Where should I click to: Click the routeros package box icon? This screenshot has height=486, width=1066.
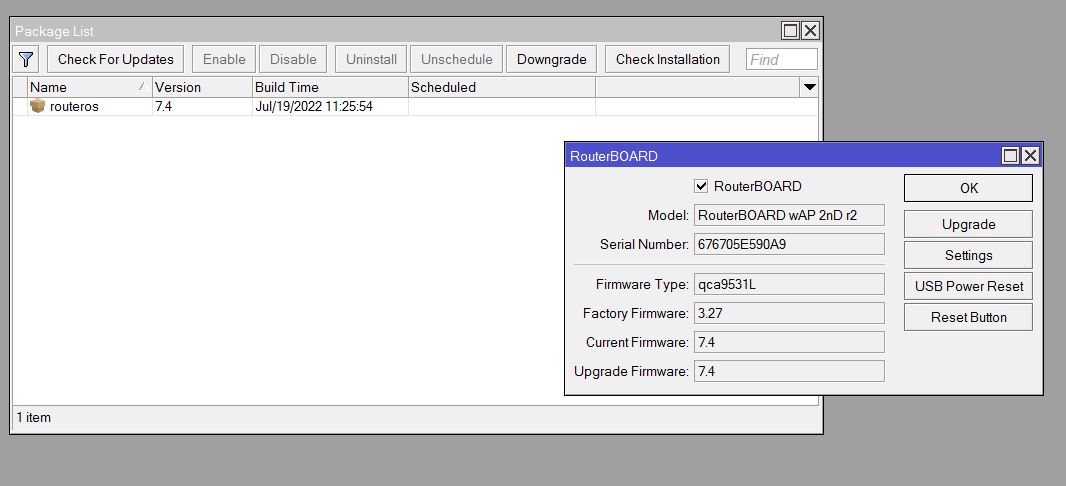click(37, 106)
